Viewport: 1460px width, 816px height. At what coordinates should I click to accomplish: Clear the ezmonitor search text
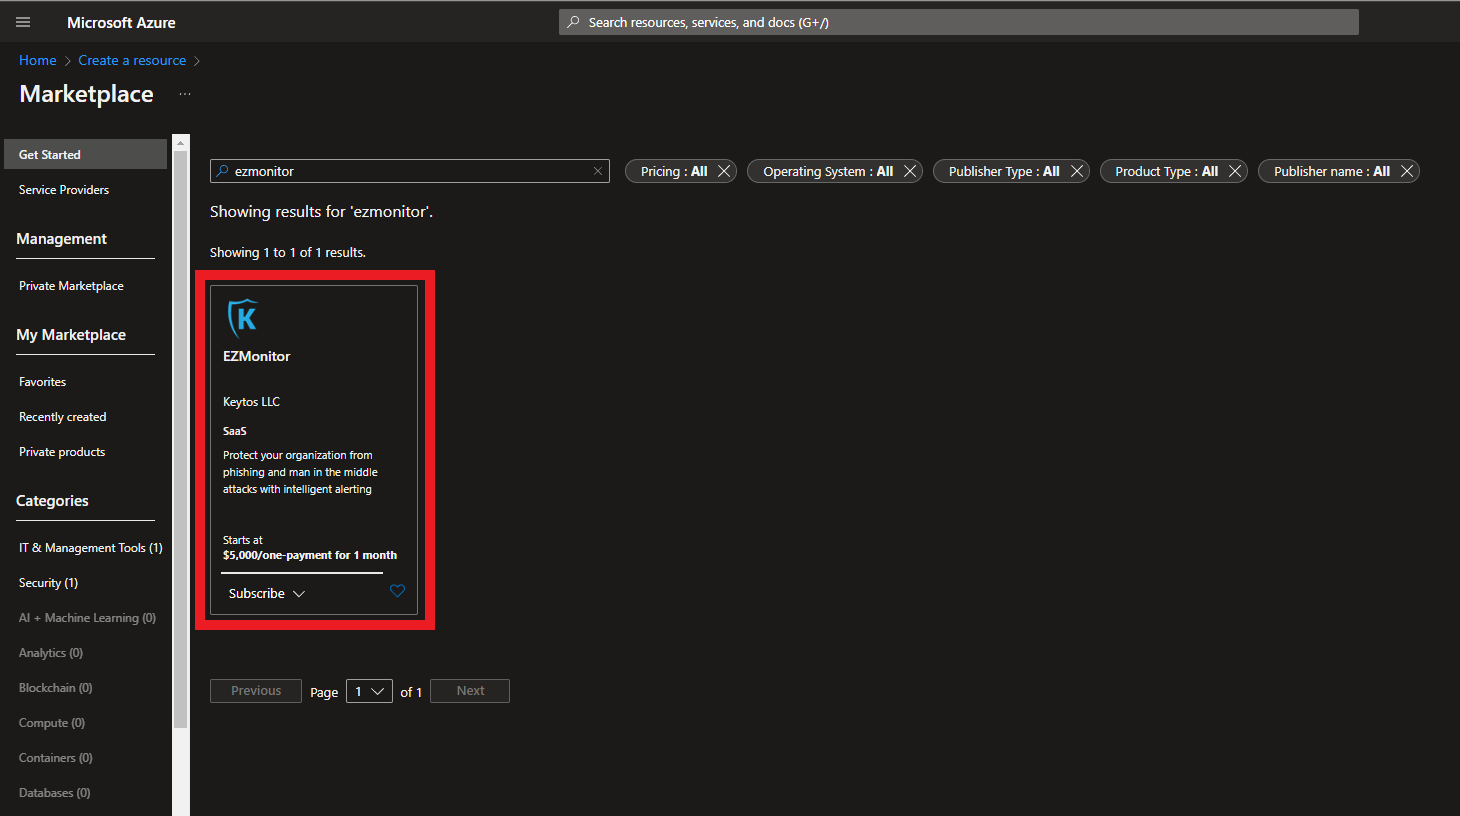(598, 171)
